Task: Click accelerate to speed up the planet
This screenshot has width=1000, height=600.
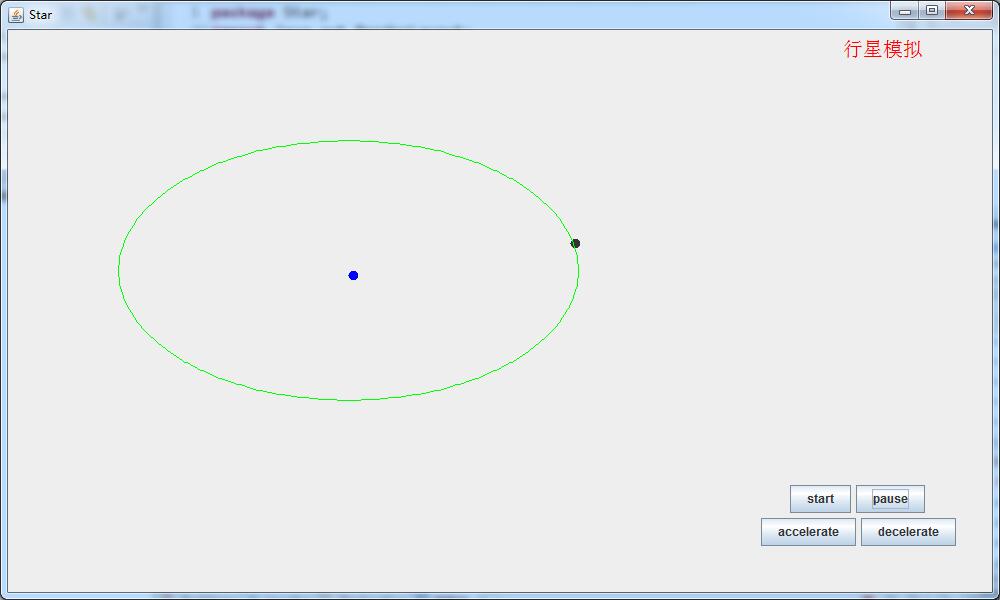Action: [808, 532]
